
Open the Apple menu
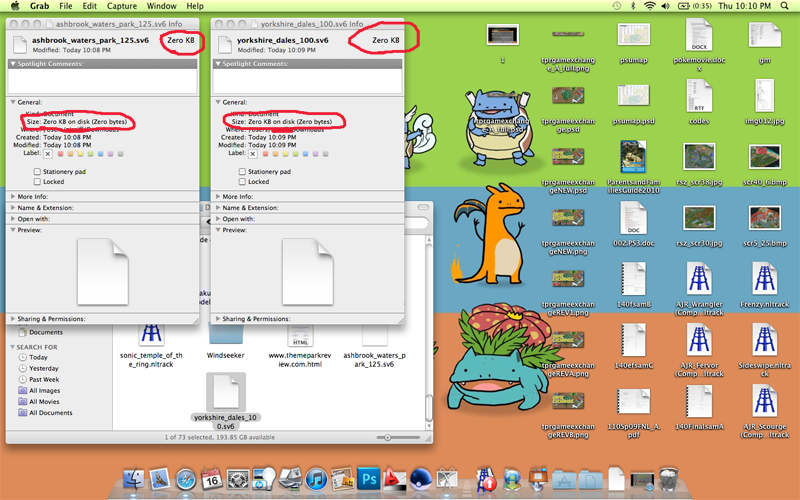coord(15,6)
